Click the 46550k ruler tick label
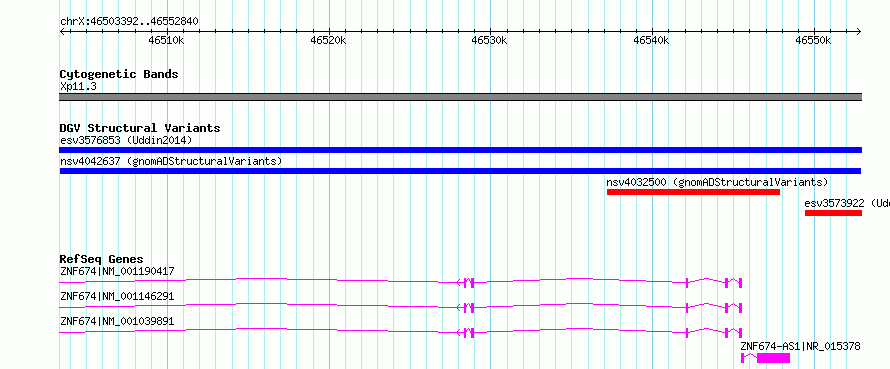890x369 pixels. (813, 40)
